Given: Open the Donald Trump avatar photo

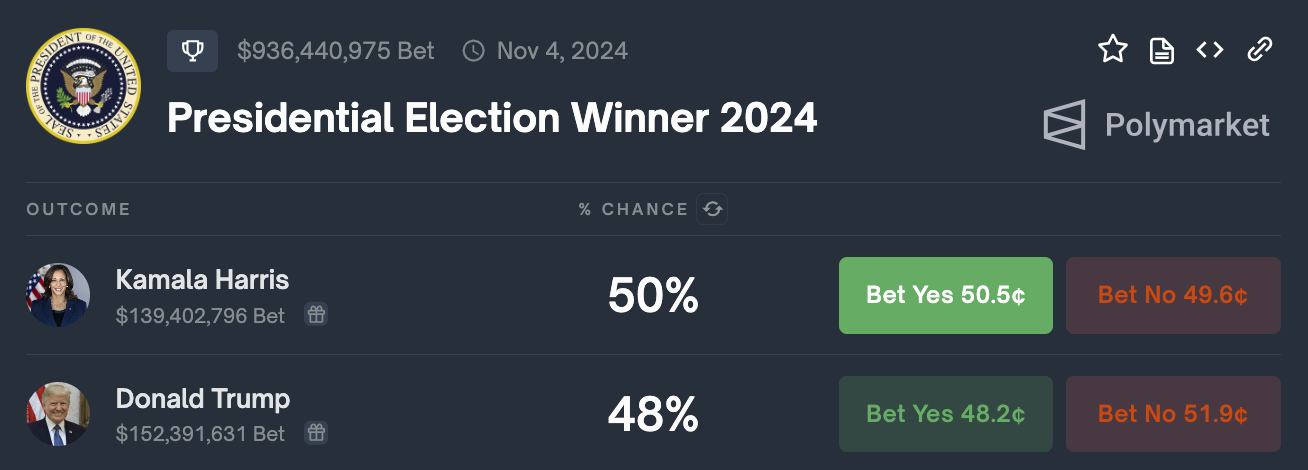Looking at the screenshot, I should [x=58, y=414].
